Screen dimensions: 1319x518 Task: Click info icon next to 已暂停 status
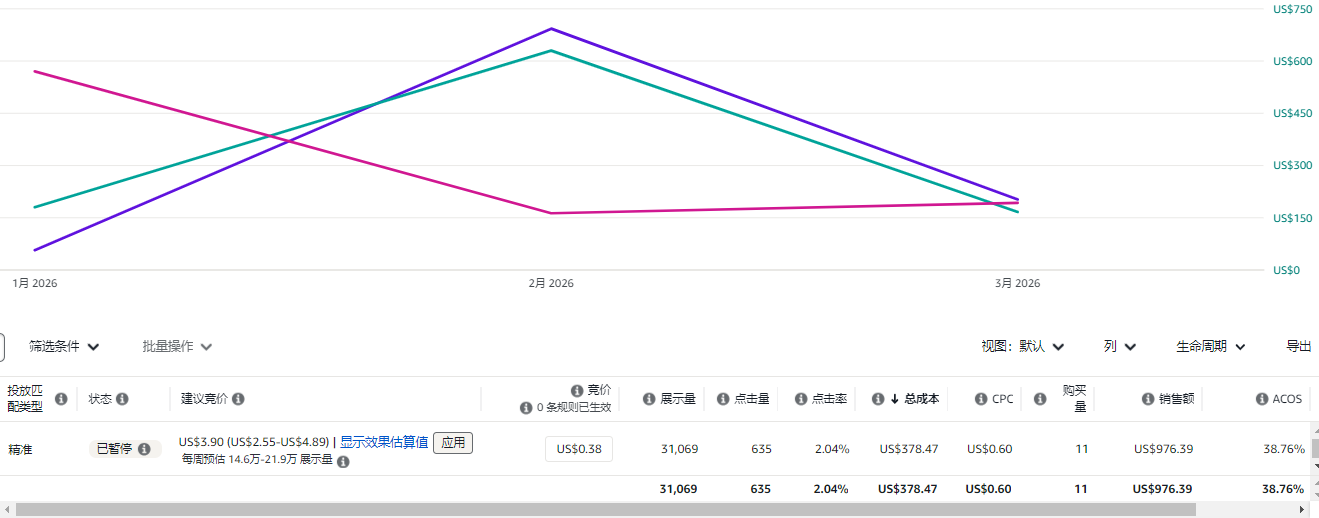pos(144,450)
